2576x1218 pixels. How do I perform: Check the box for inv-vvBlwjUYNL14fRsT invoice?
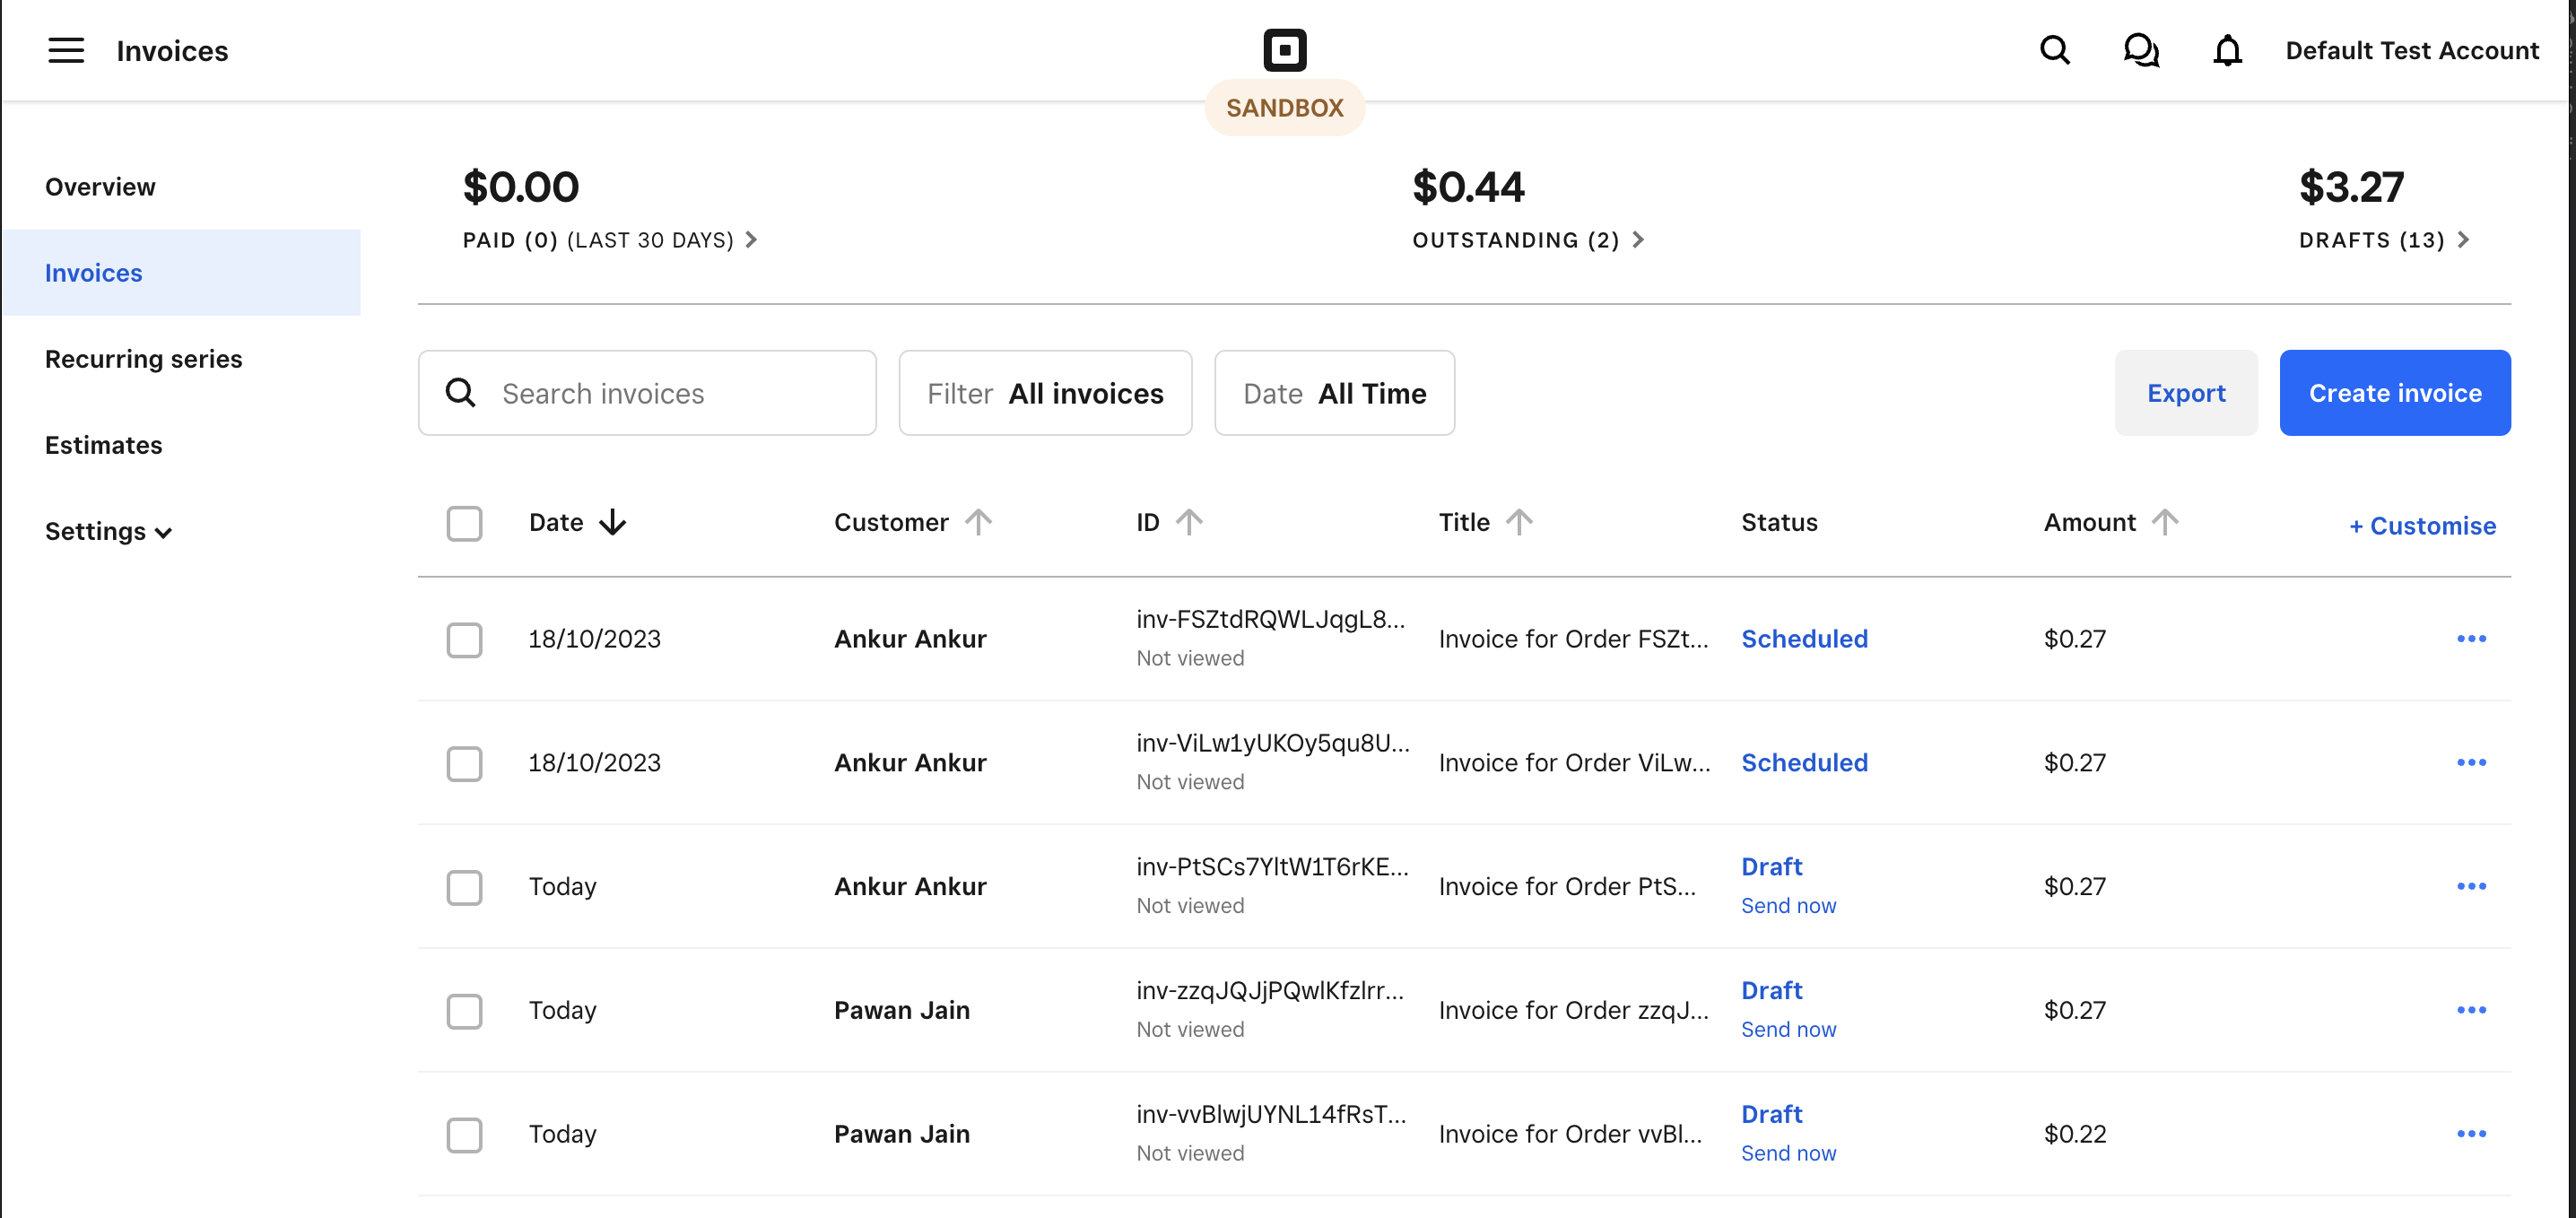[464, 1134]
